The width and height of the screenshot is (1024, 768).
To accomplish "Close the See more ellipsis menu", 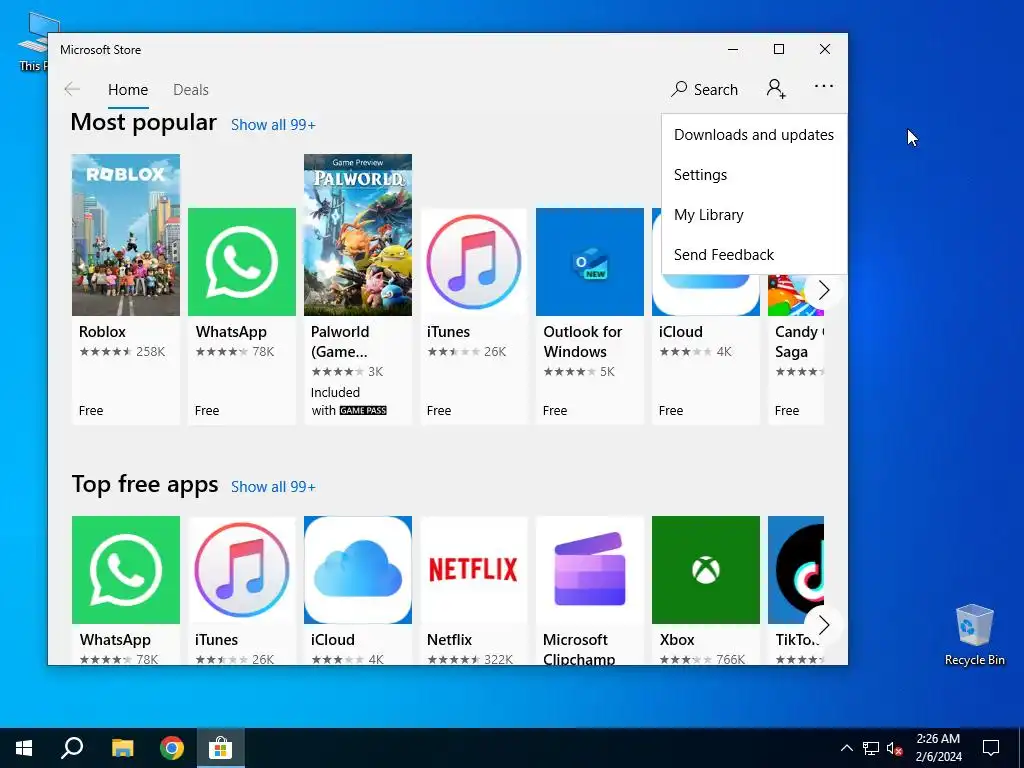I will [824, 86].
